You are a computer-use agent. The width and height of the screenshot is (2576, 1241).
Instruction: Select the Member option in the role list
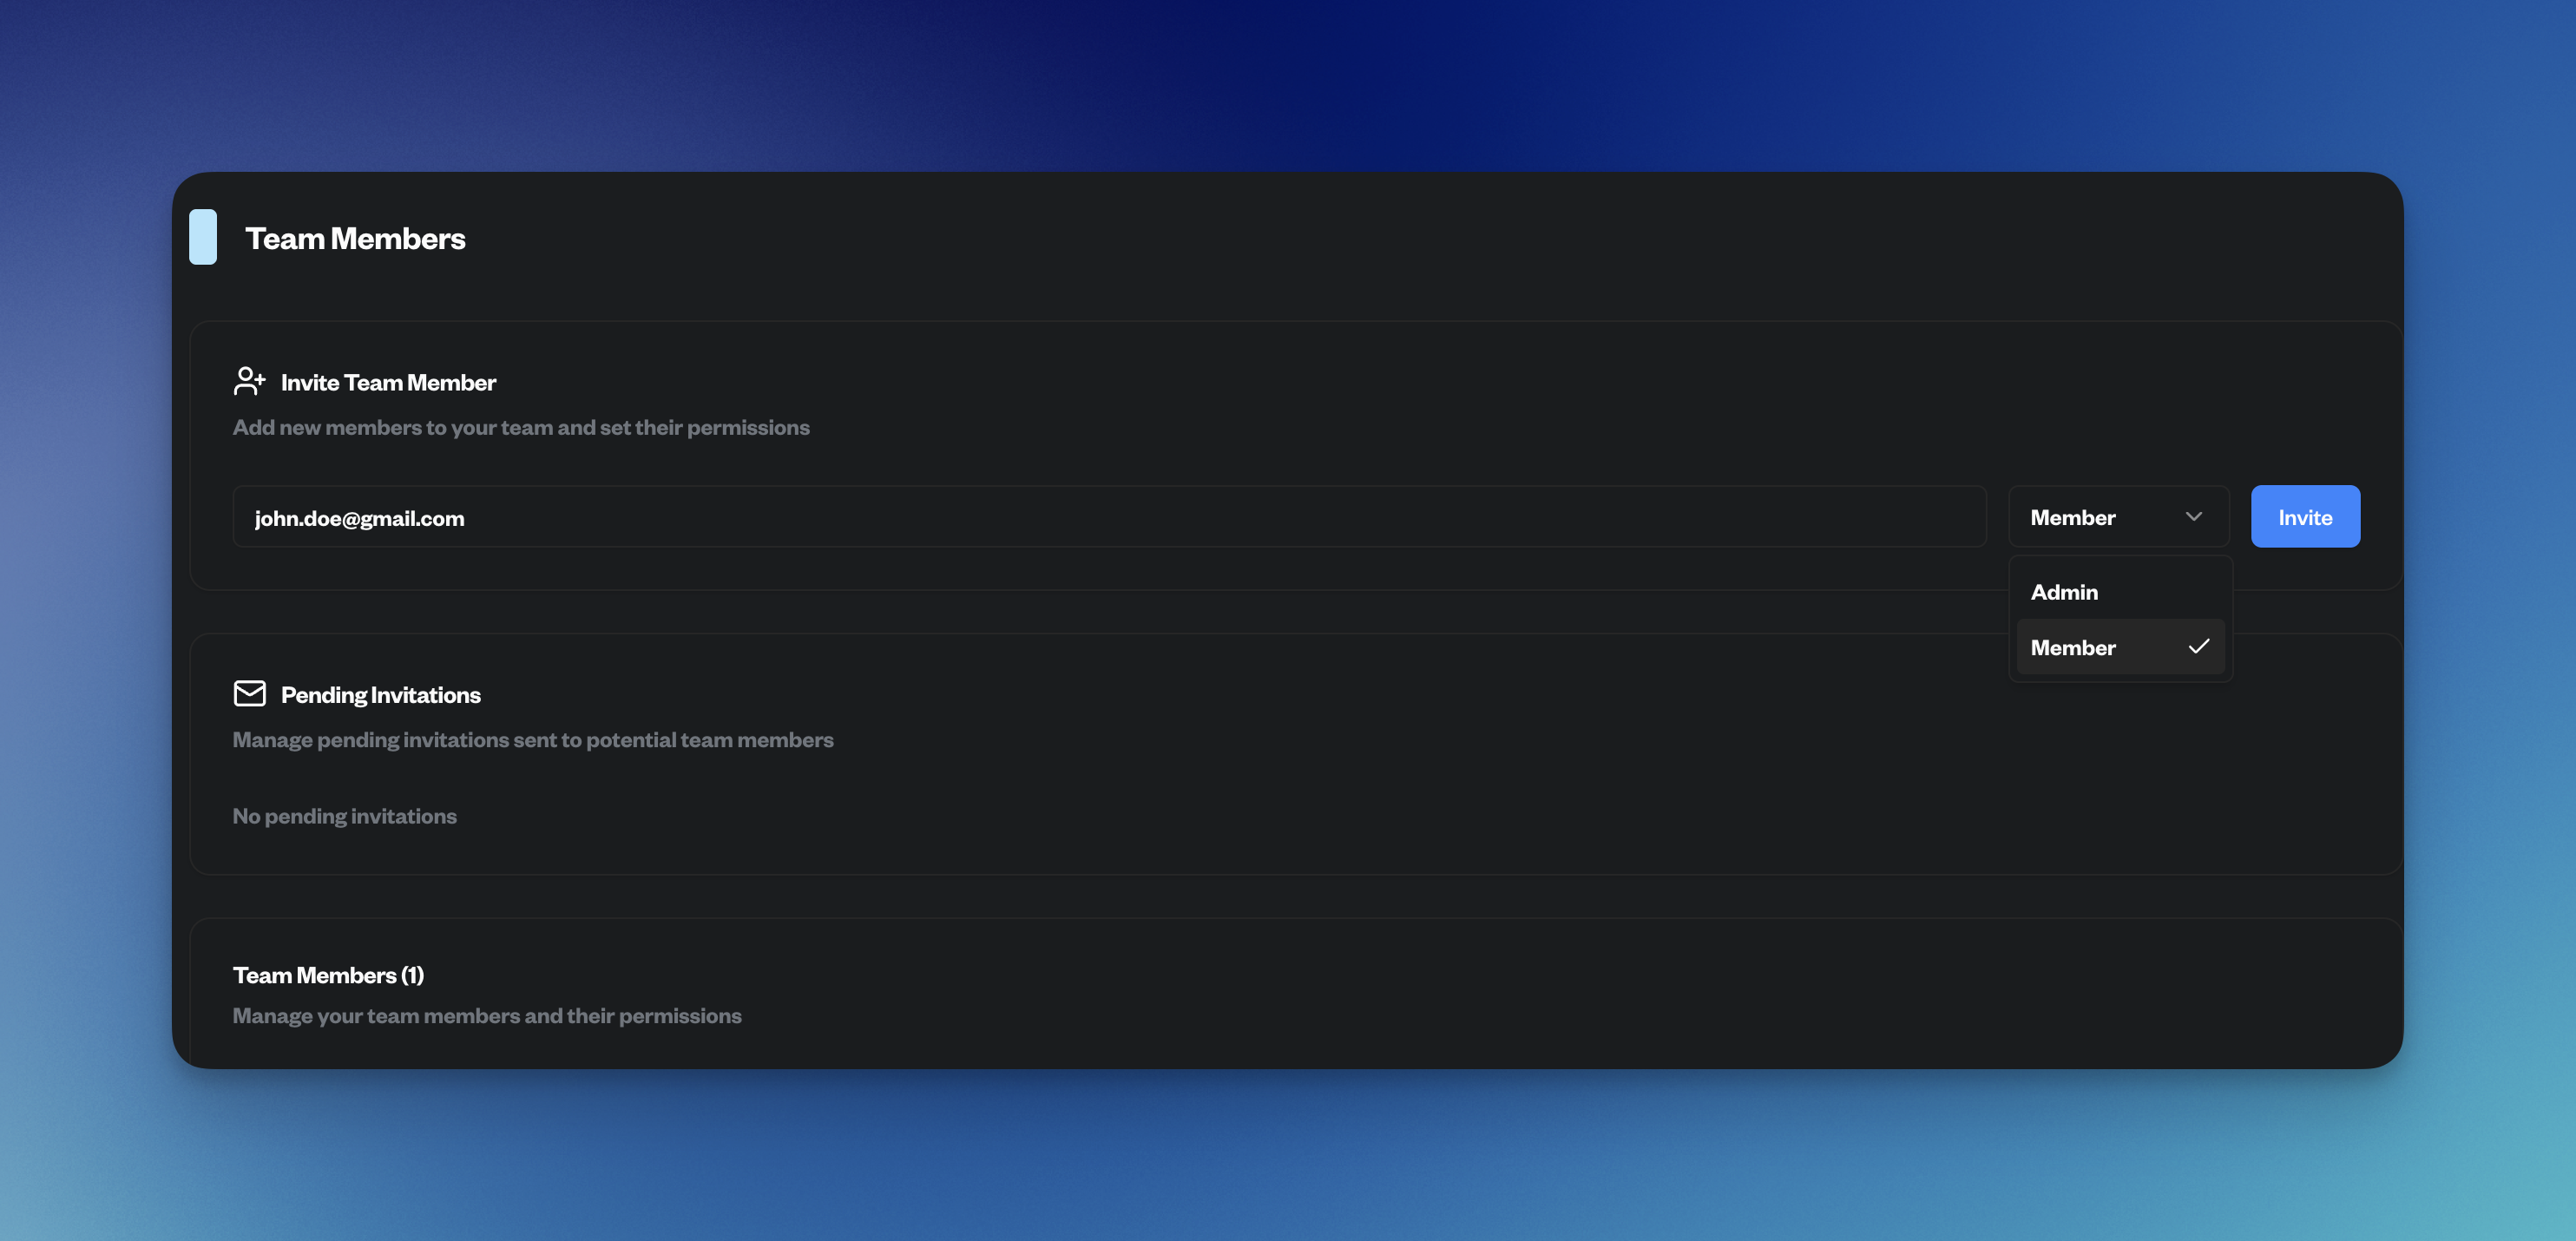2074,648
